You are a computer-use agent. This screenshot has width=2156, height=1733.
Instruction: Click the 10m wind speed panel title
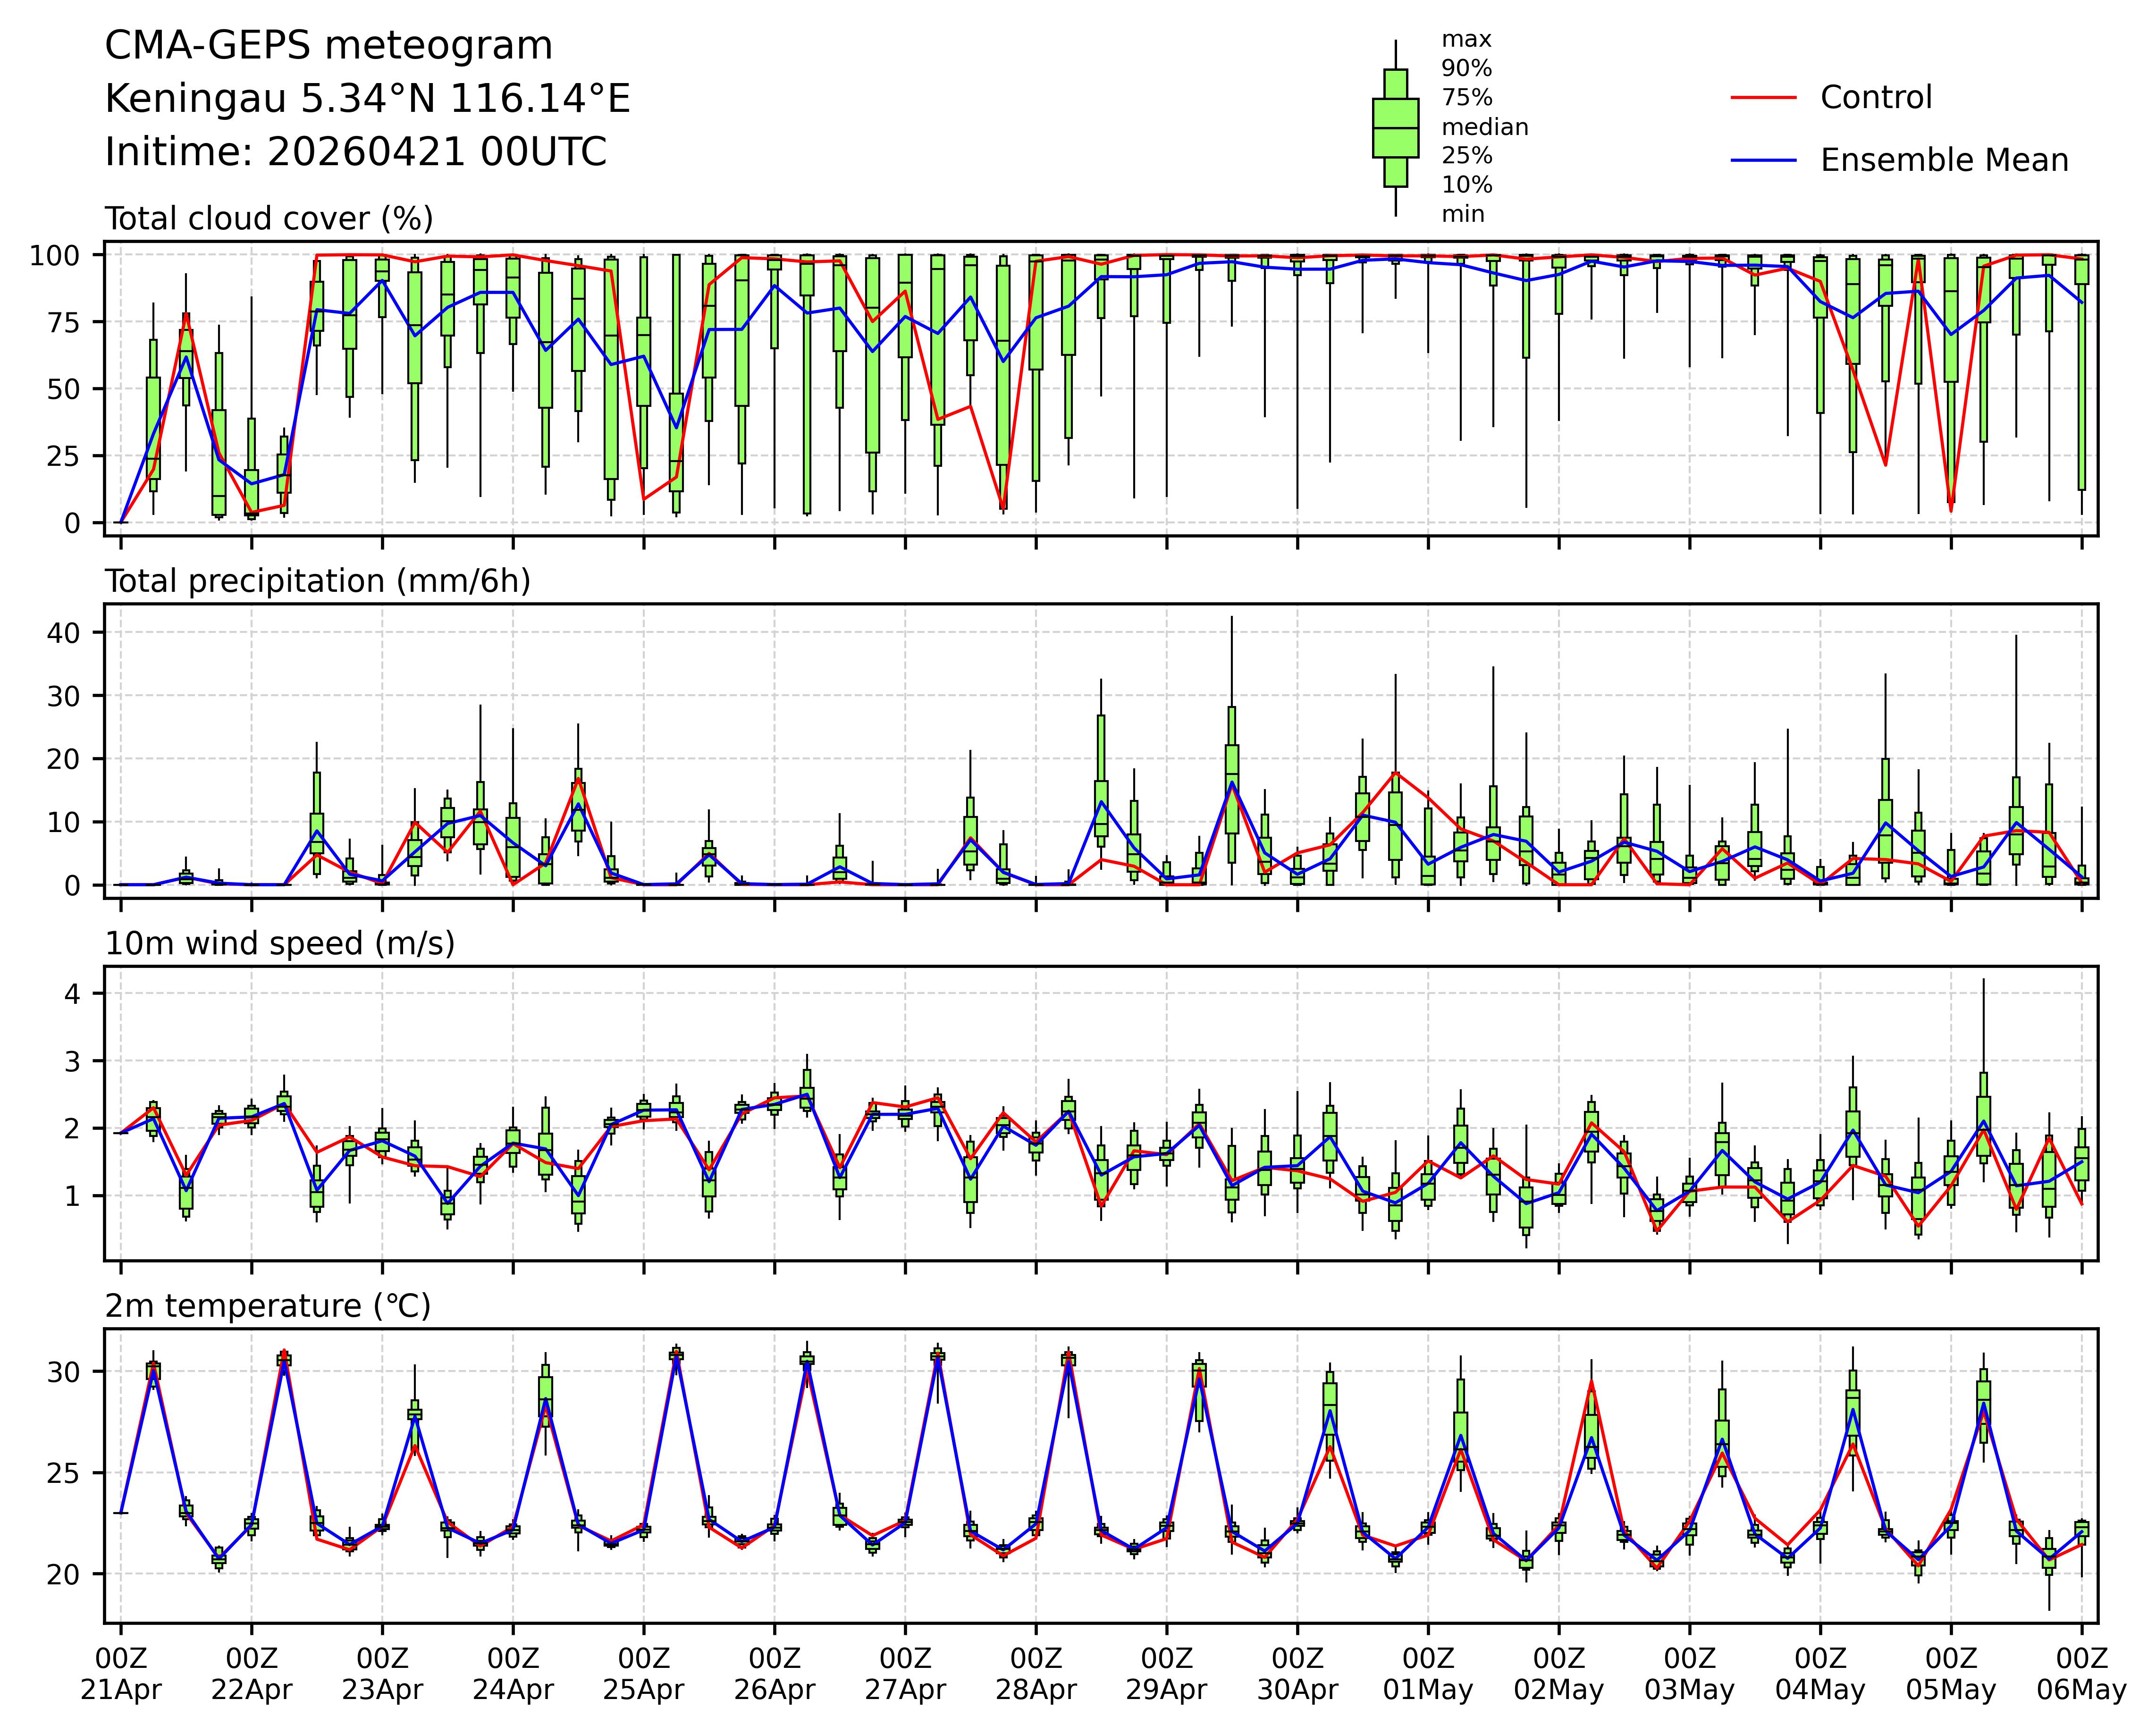[x=280, y=944]
